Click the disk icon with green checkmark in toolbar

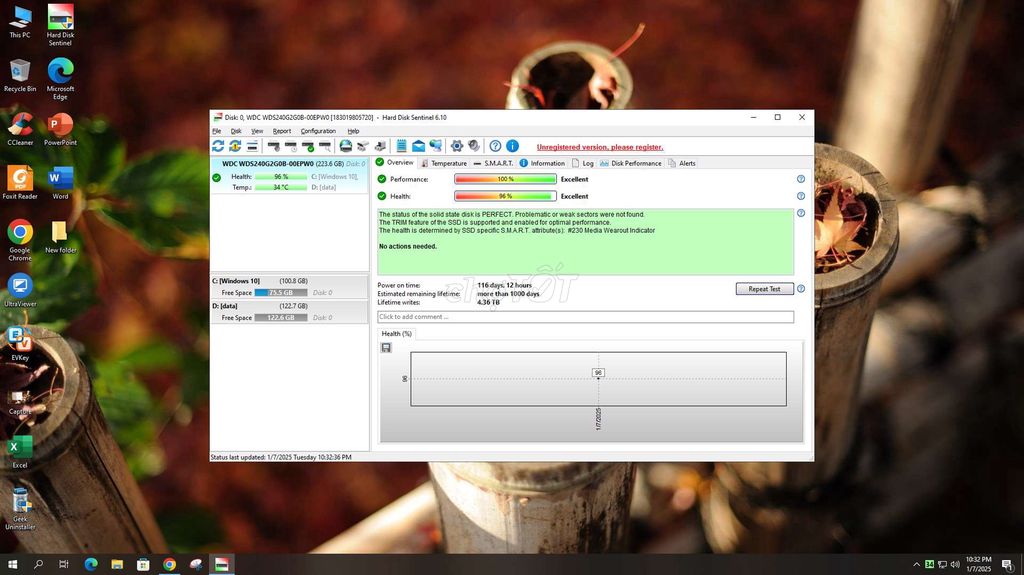tap(308, 146)
